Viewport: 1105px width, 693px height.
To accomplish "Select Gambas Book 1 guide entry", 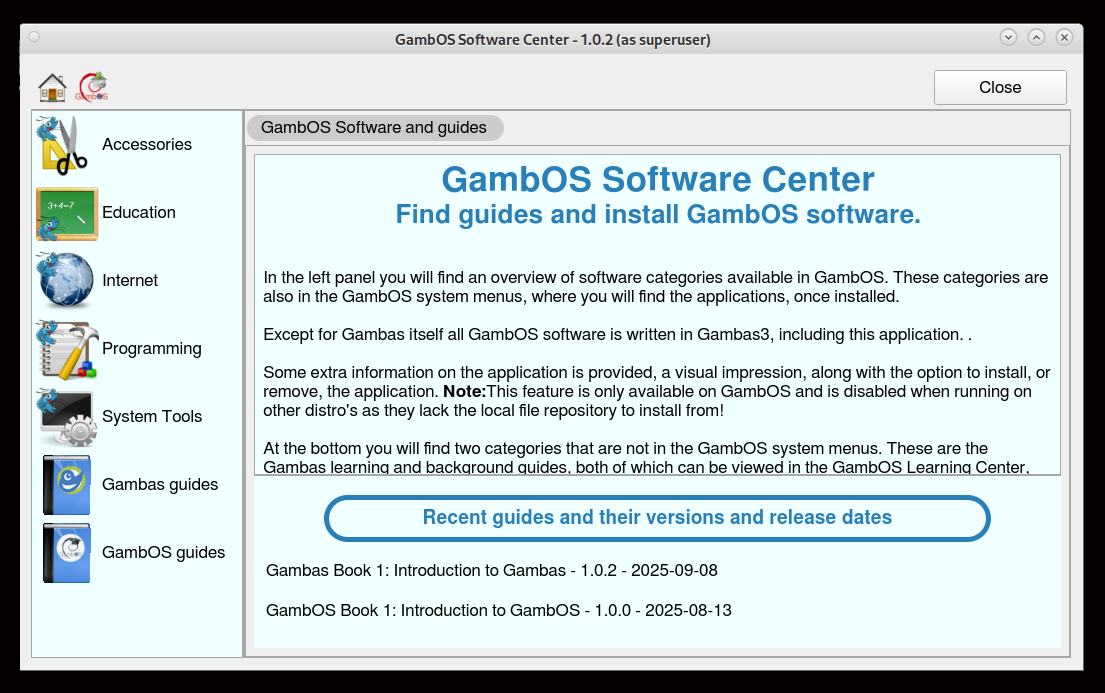I will pos(491,571).
